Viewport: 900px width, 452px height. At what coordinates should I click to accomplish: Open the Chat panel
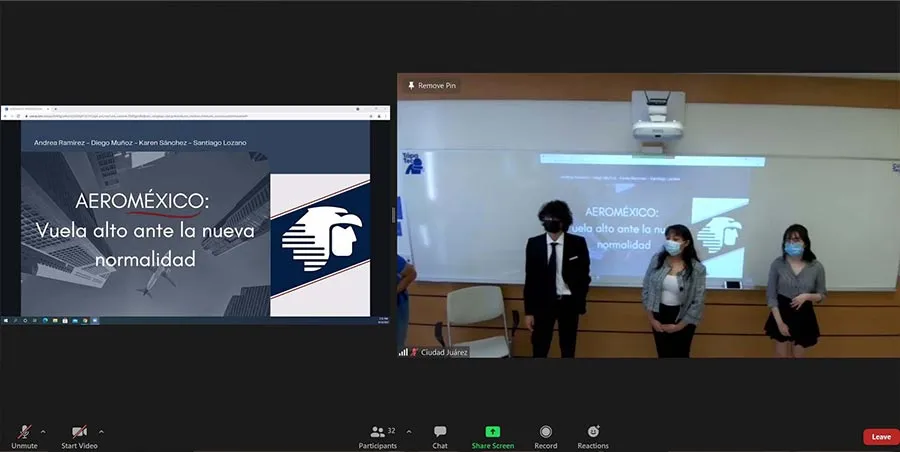pos(440,436)
